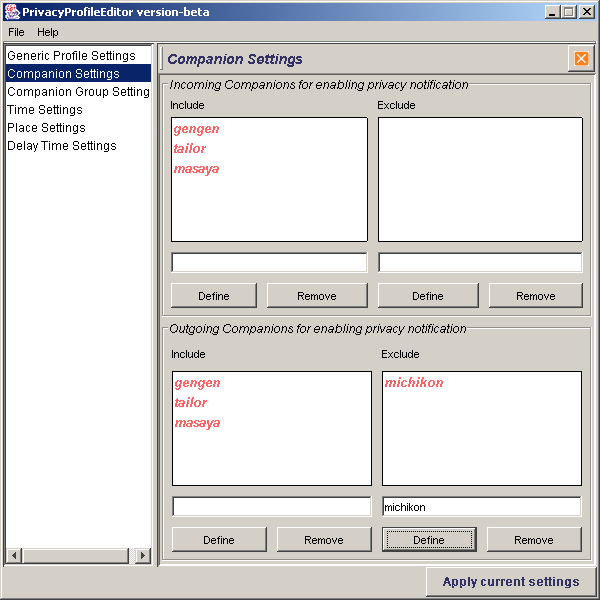Click Define under Incoming Include list
The width and height of the screenshot is (600, 600).
tap(214, 296)
